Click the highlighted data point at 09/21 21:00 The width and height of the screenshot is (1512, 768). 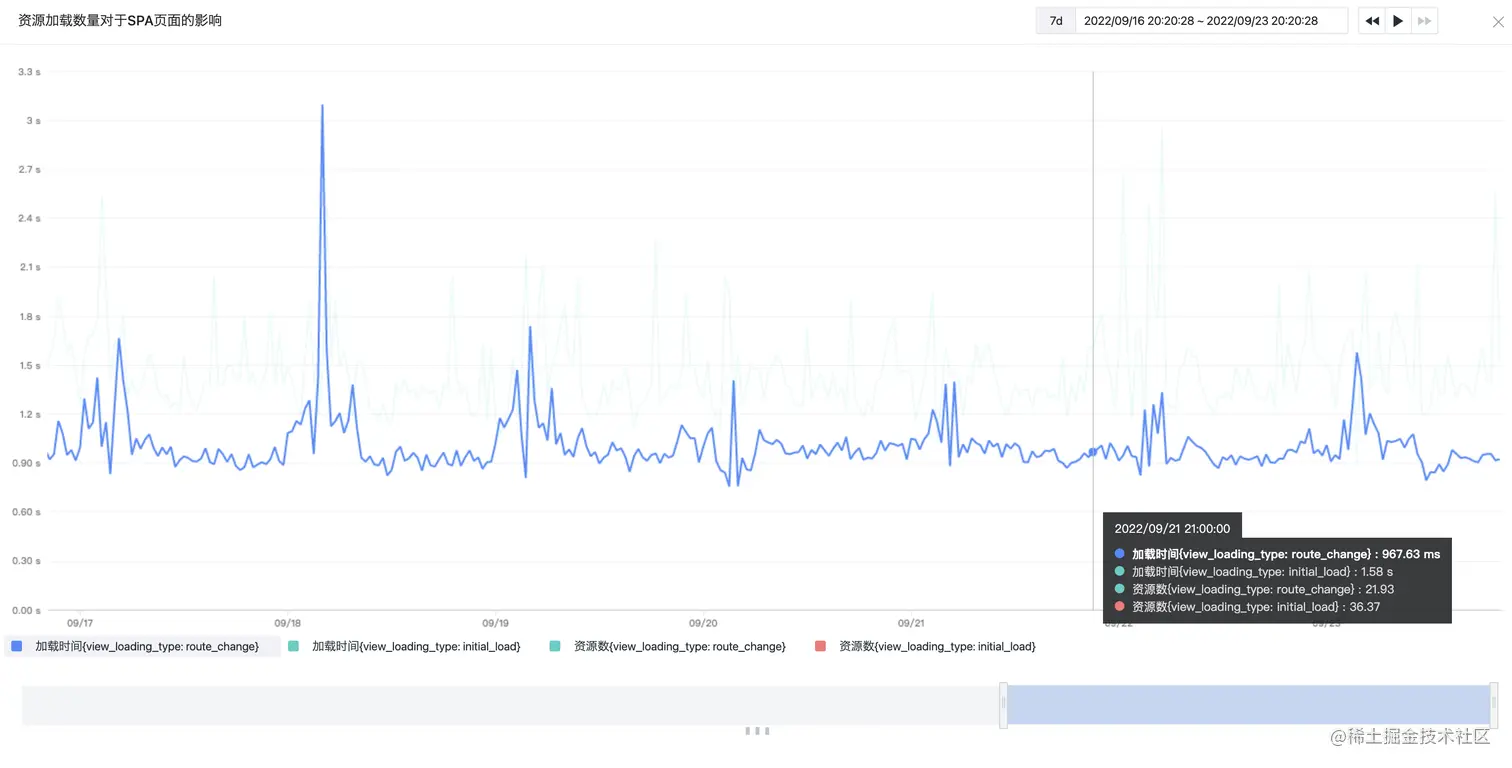pos(1092,452)
